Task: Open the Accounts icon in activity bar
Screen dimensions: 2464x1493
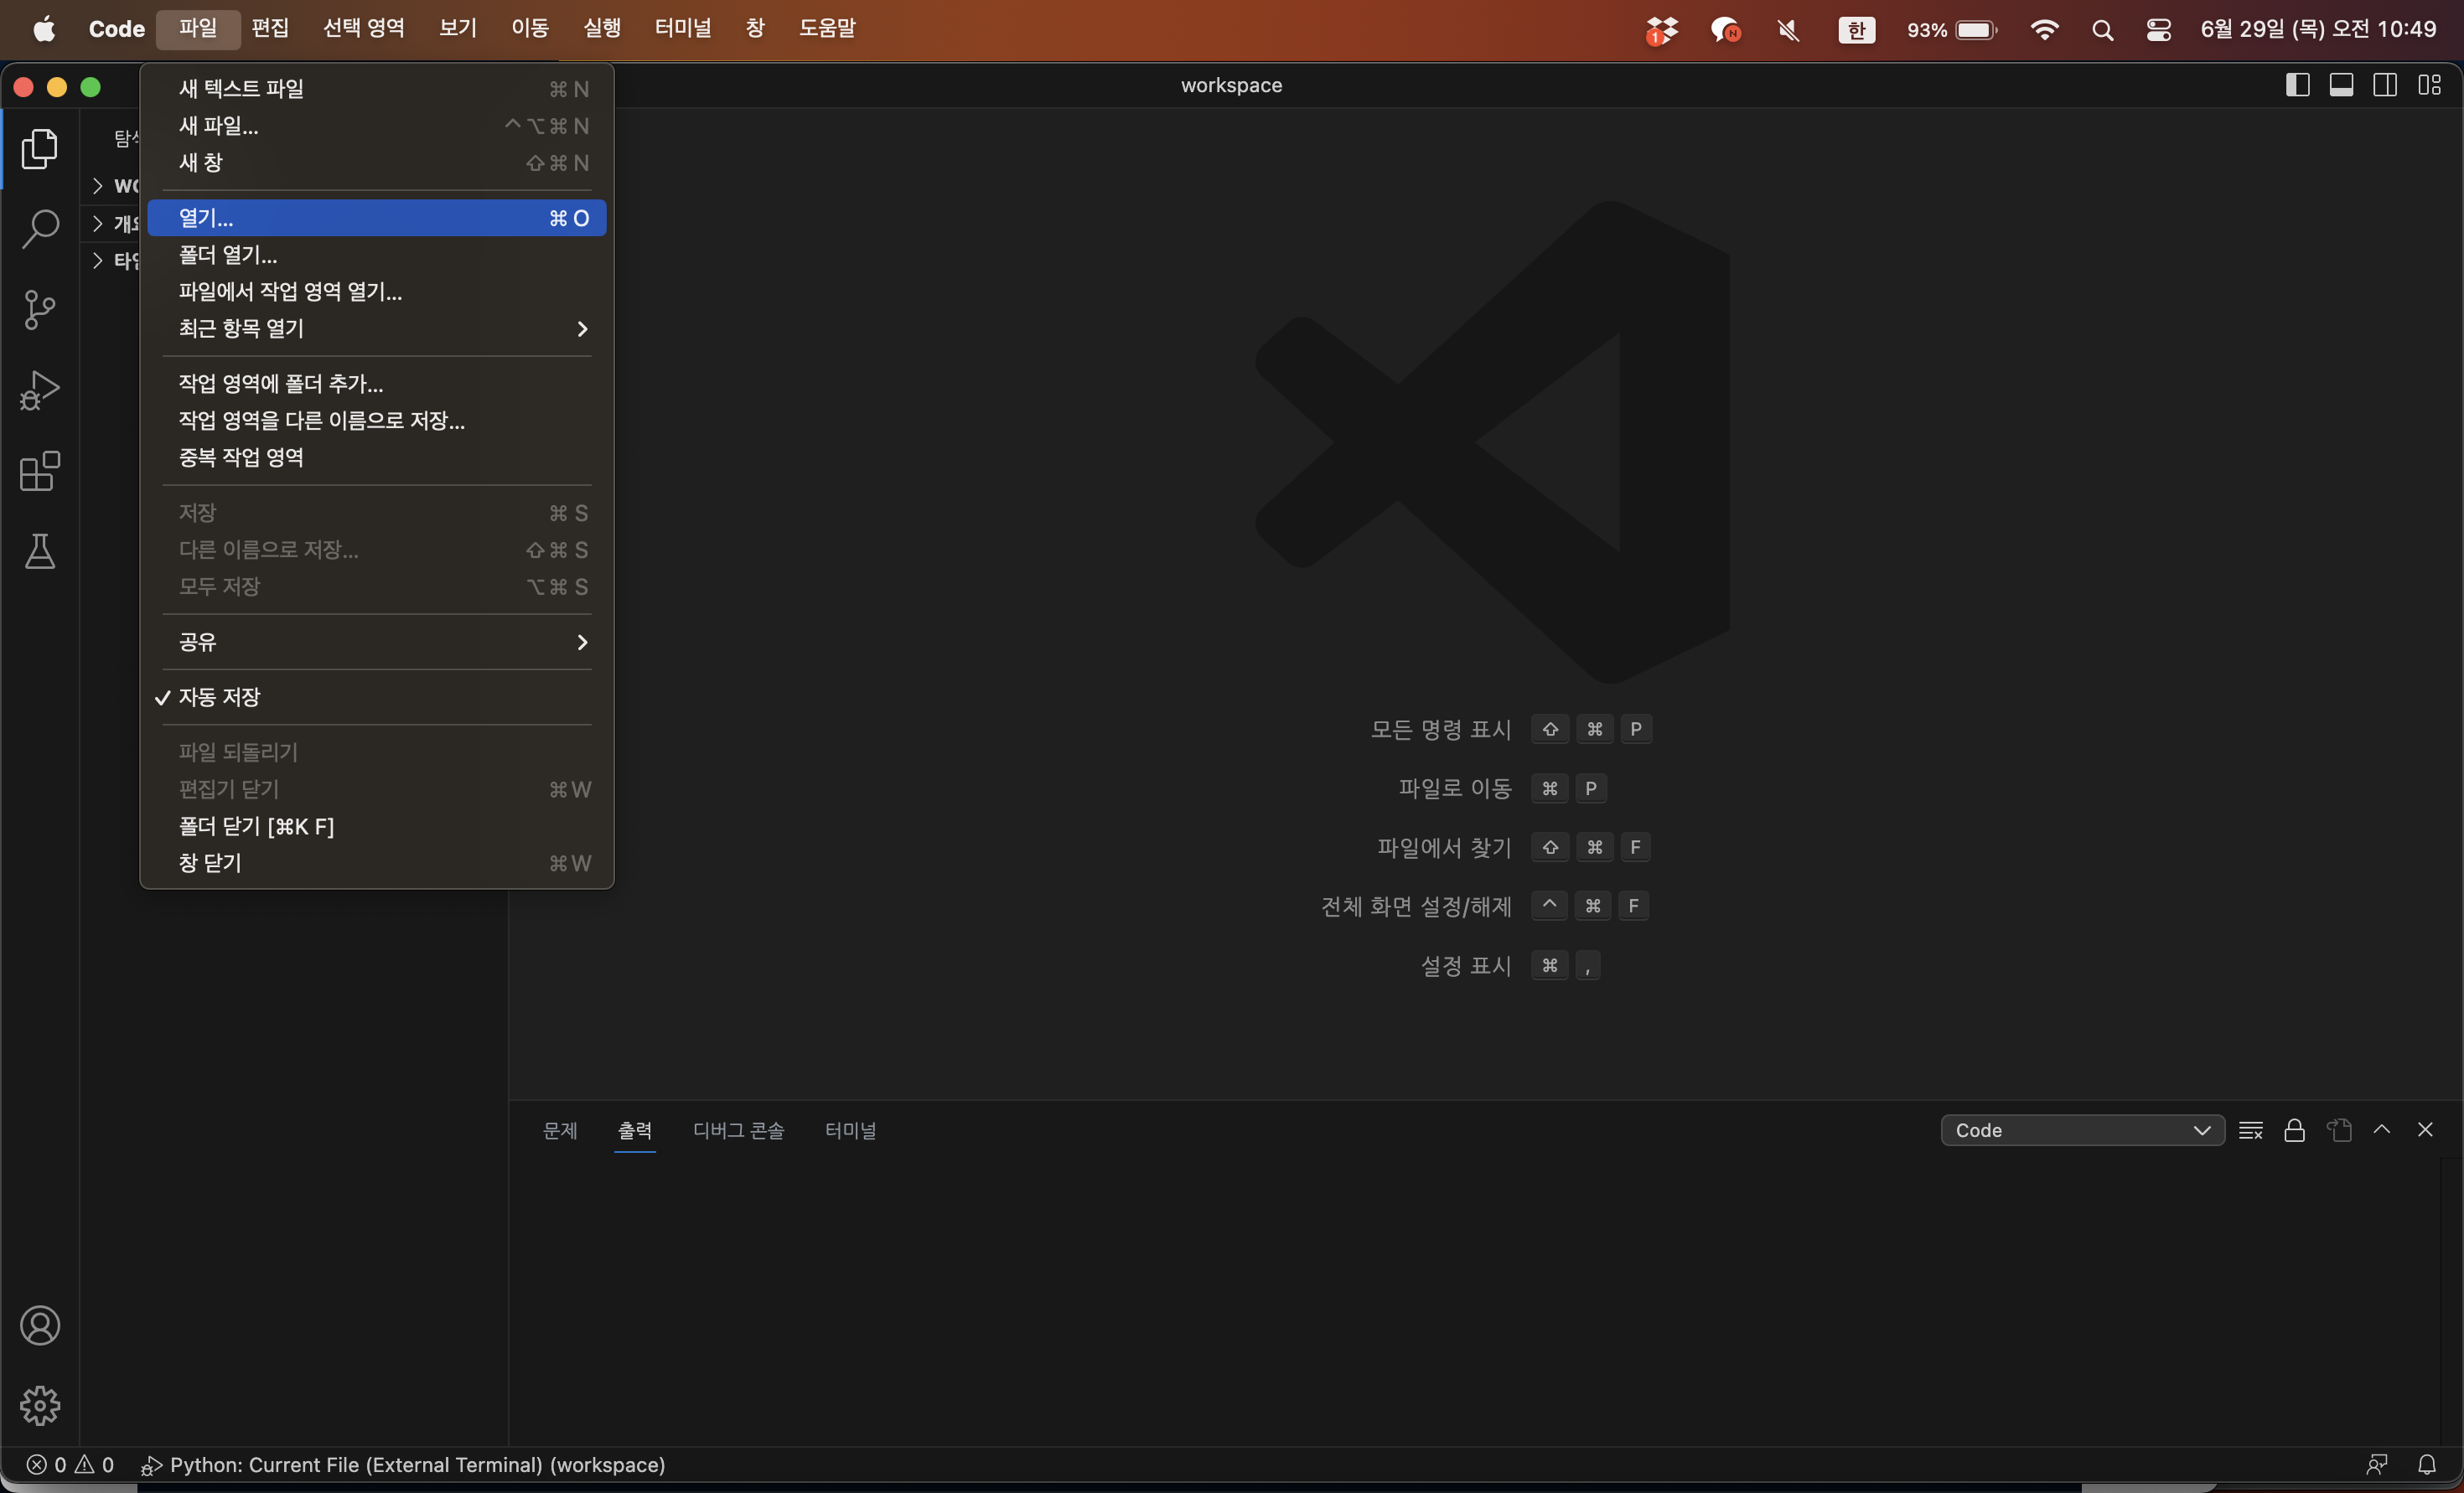Action: pos(40,1325)
